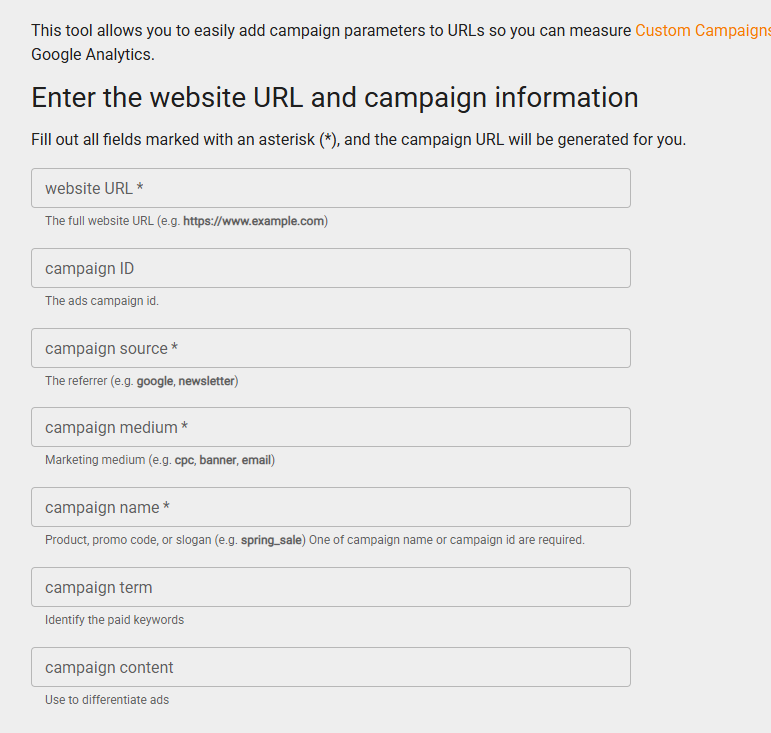Click 'Use to differentiate ads' helper text
The height and width of the screenshot is (733, 771).
106,700
